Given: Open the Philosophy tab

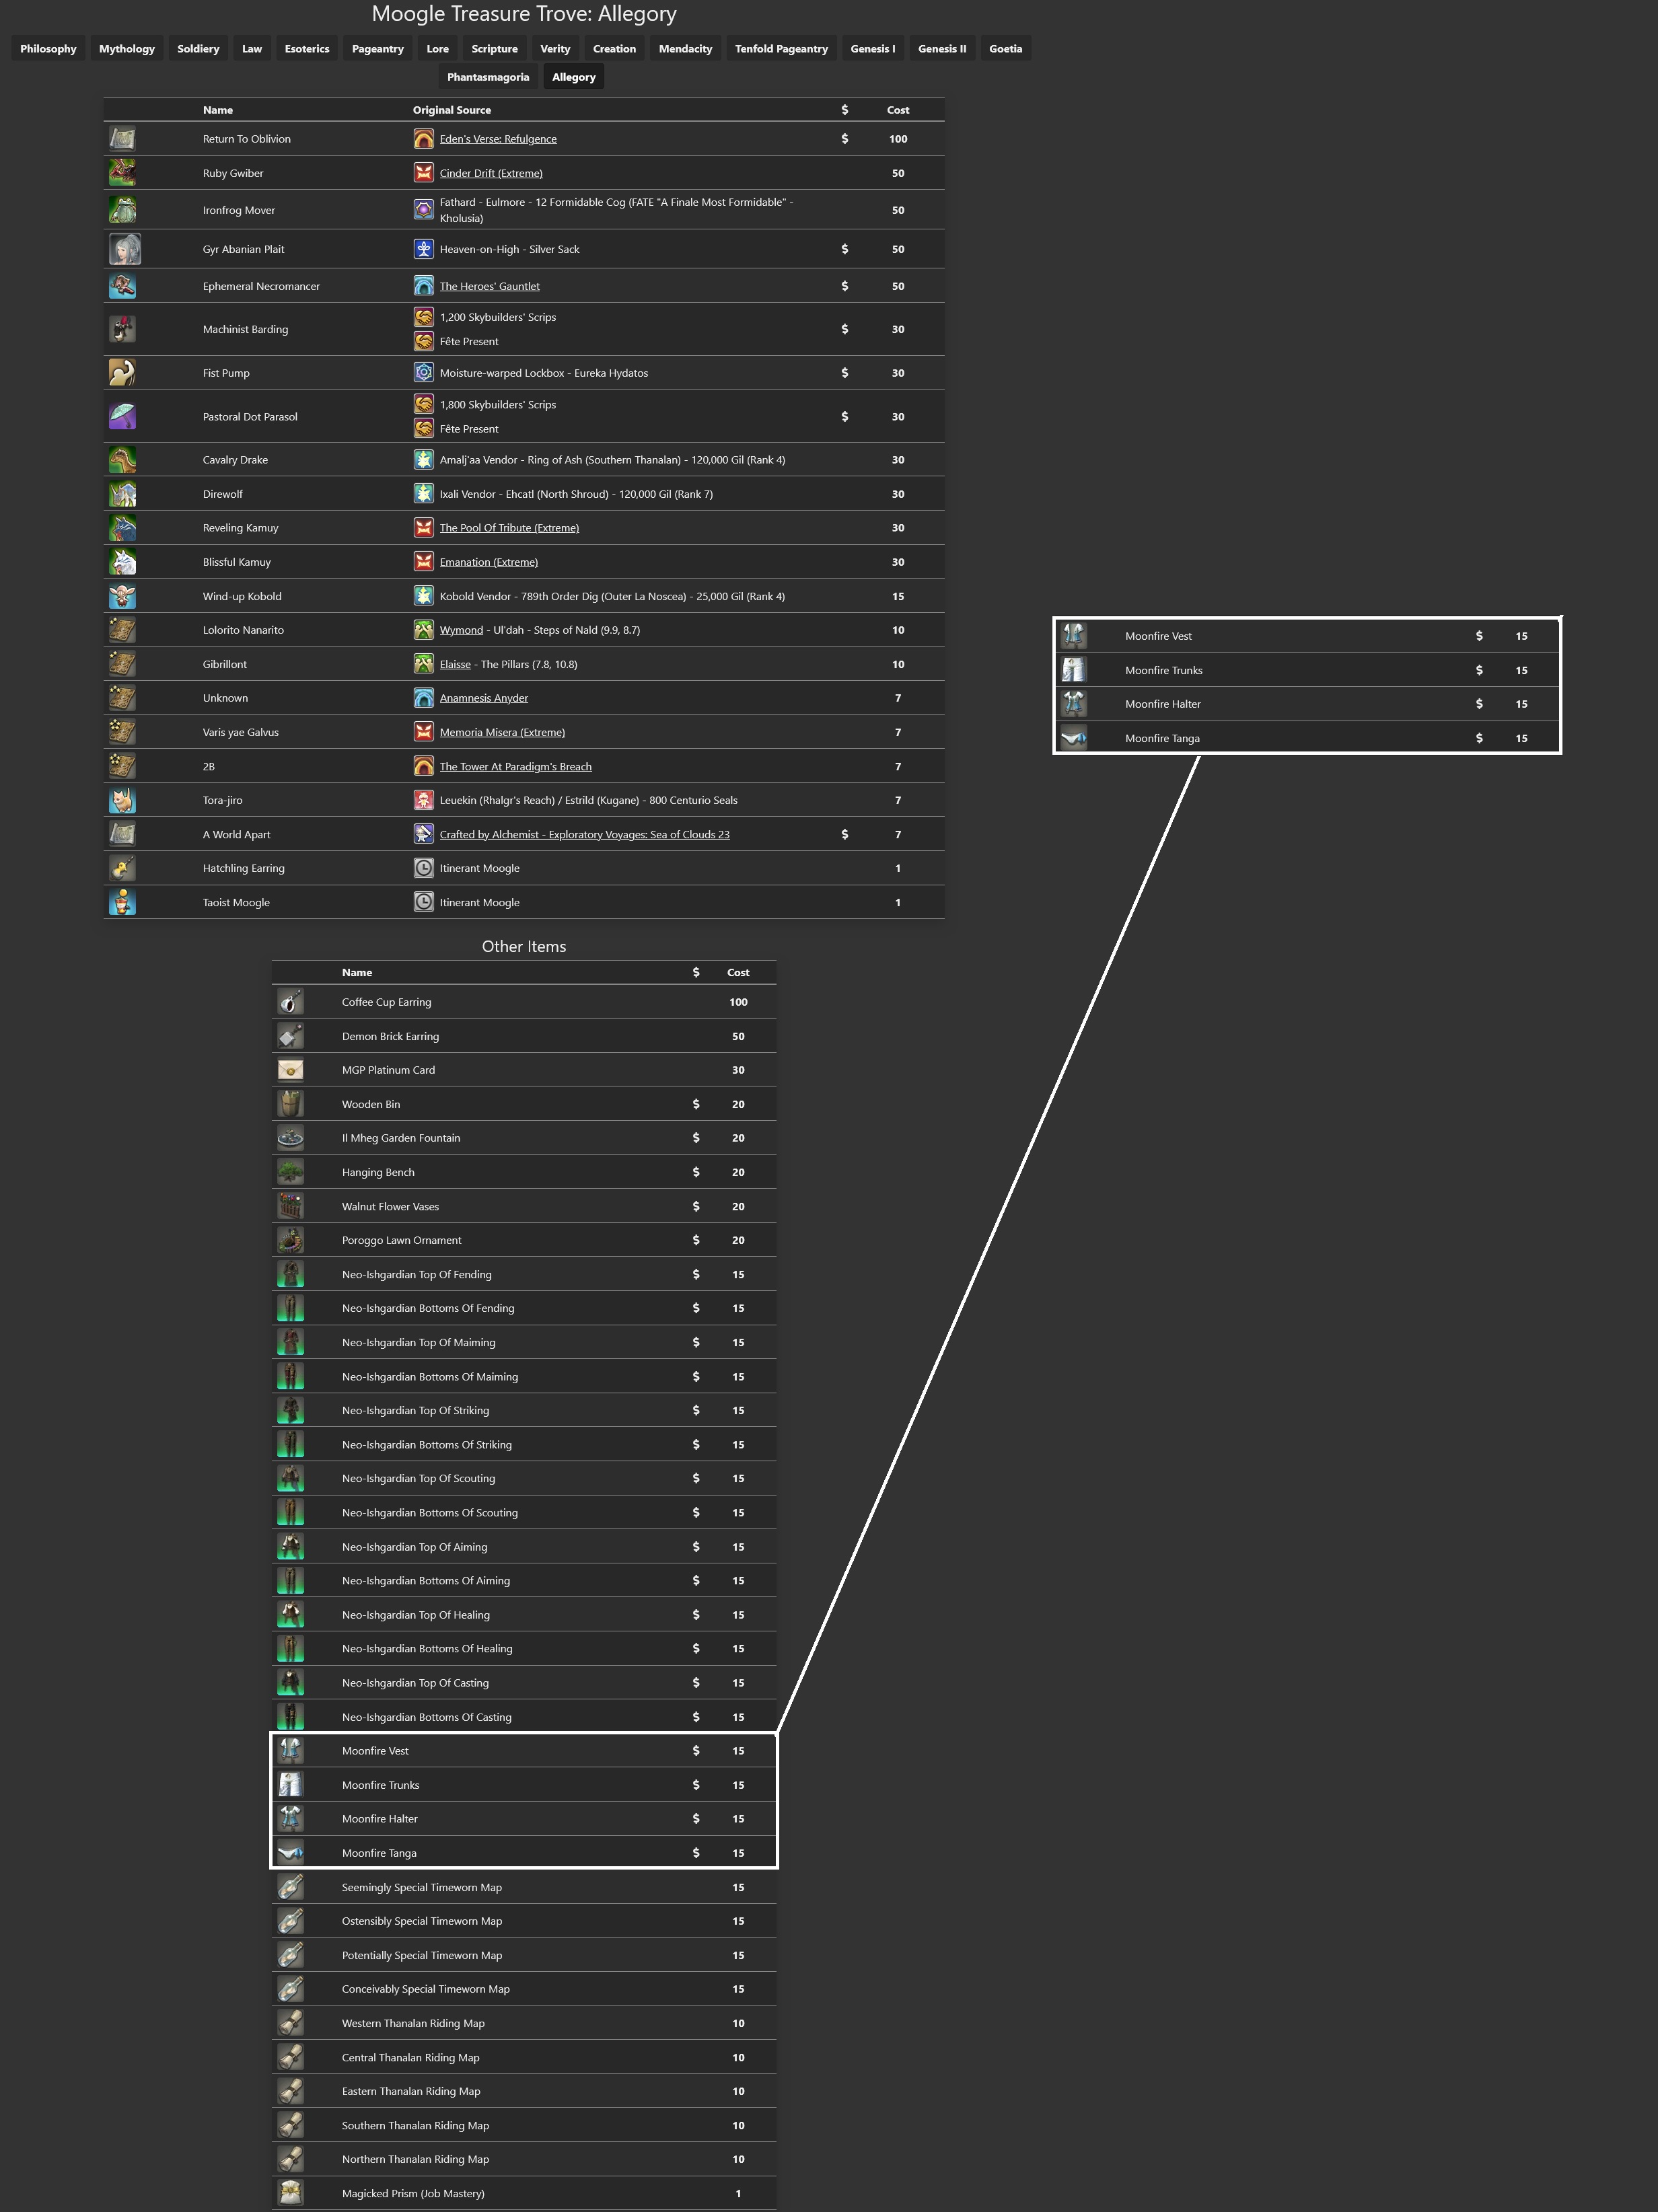Looking at the screenshot, I should point(48,49).
